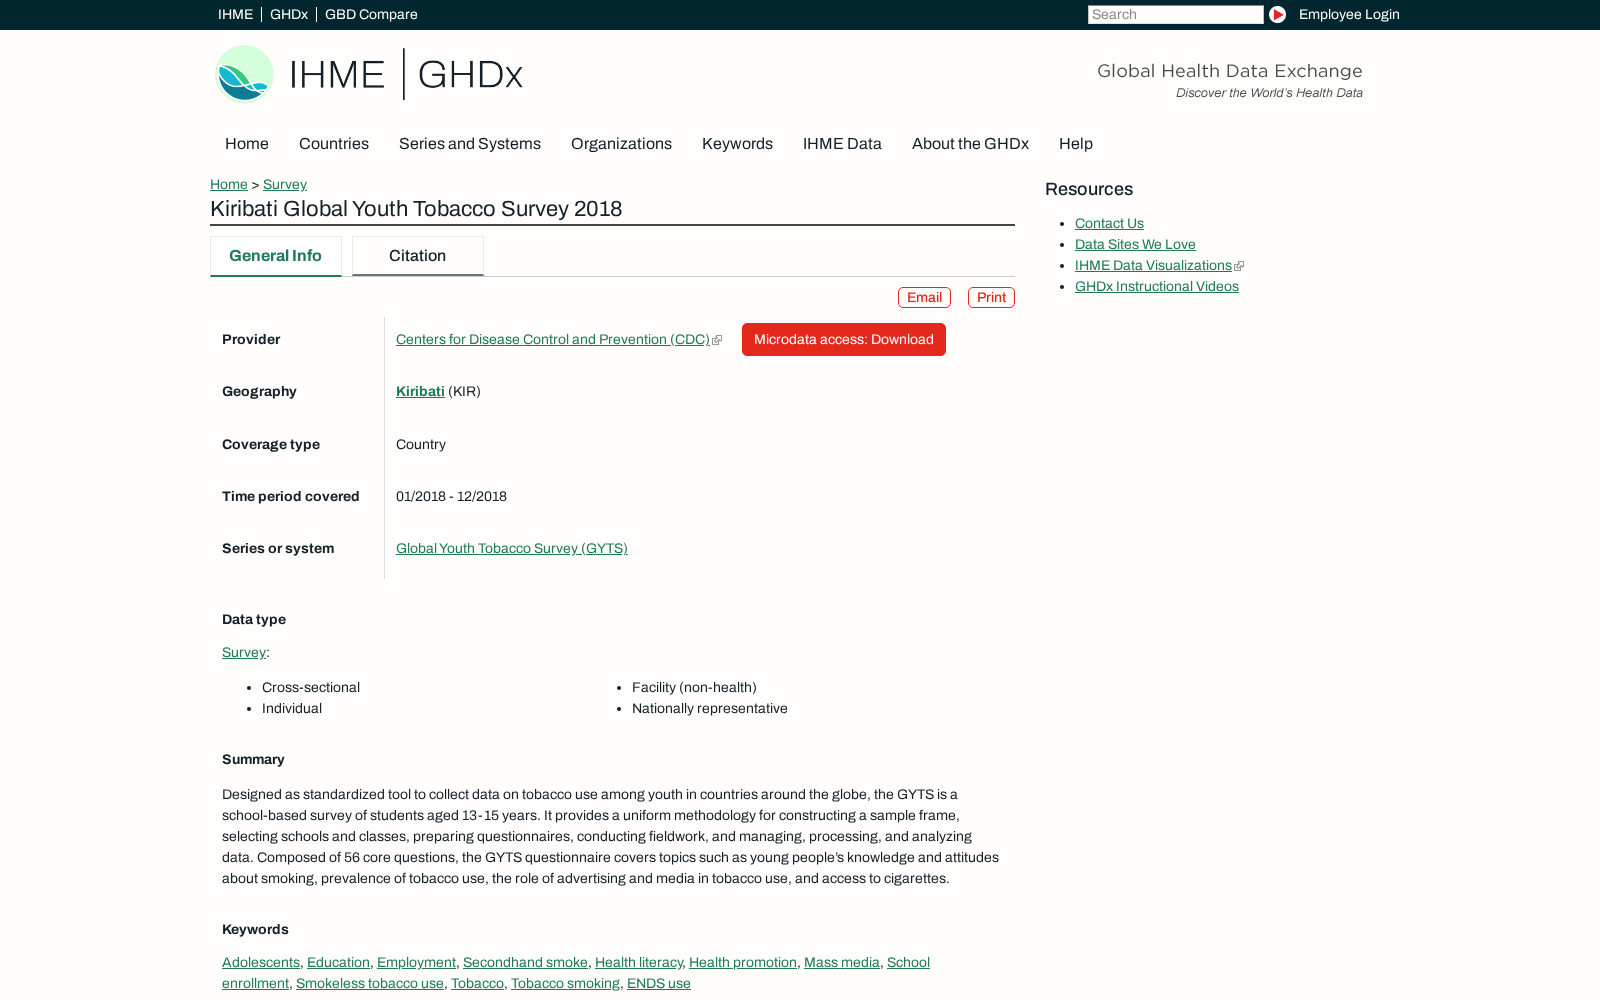Open the Kiribati geography link
The width and height of the screenshot is (1600, 1000).
coord(420,392)
